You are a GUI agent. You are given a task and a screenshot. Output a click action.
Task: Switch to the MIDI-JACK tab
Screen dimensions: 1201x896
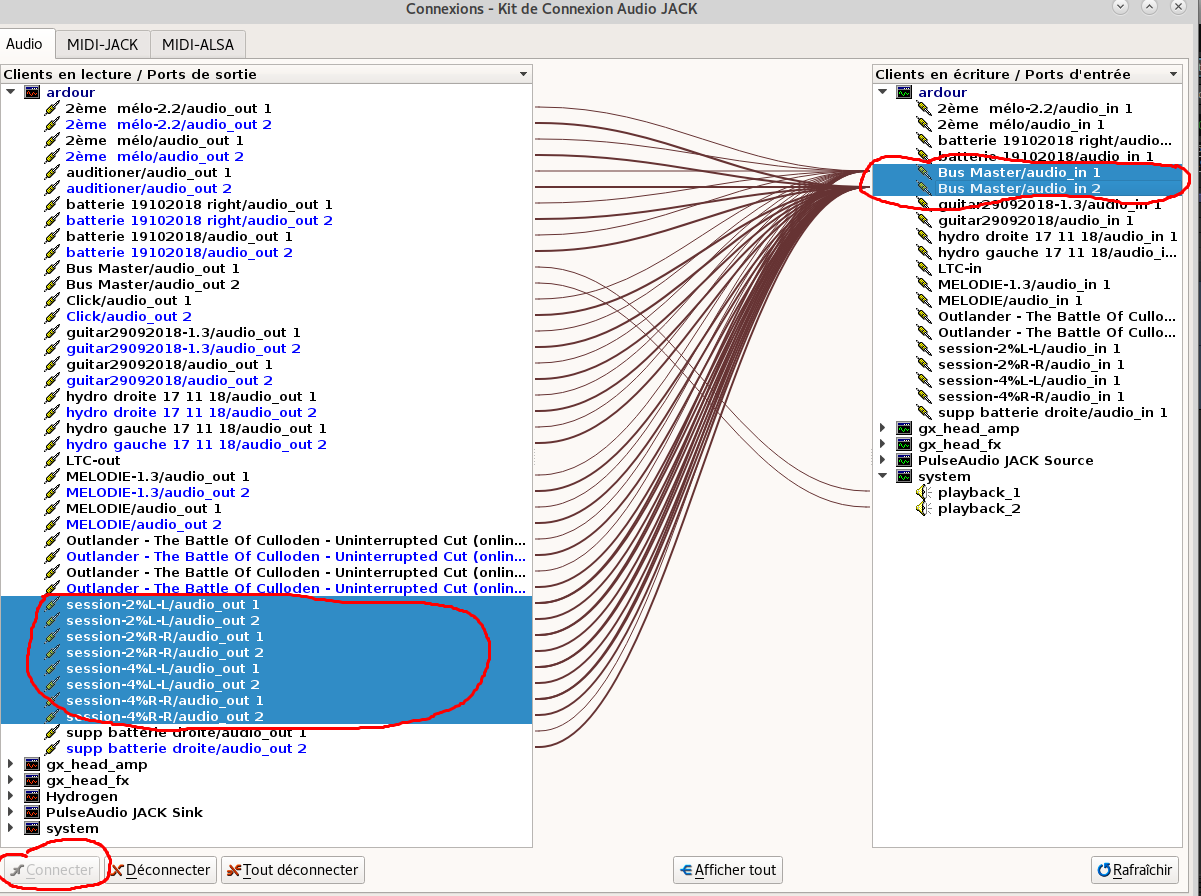click(102, 44)
